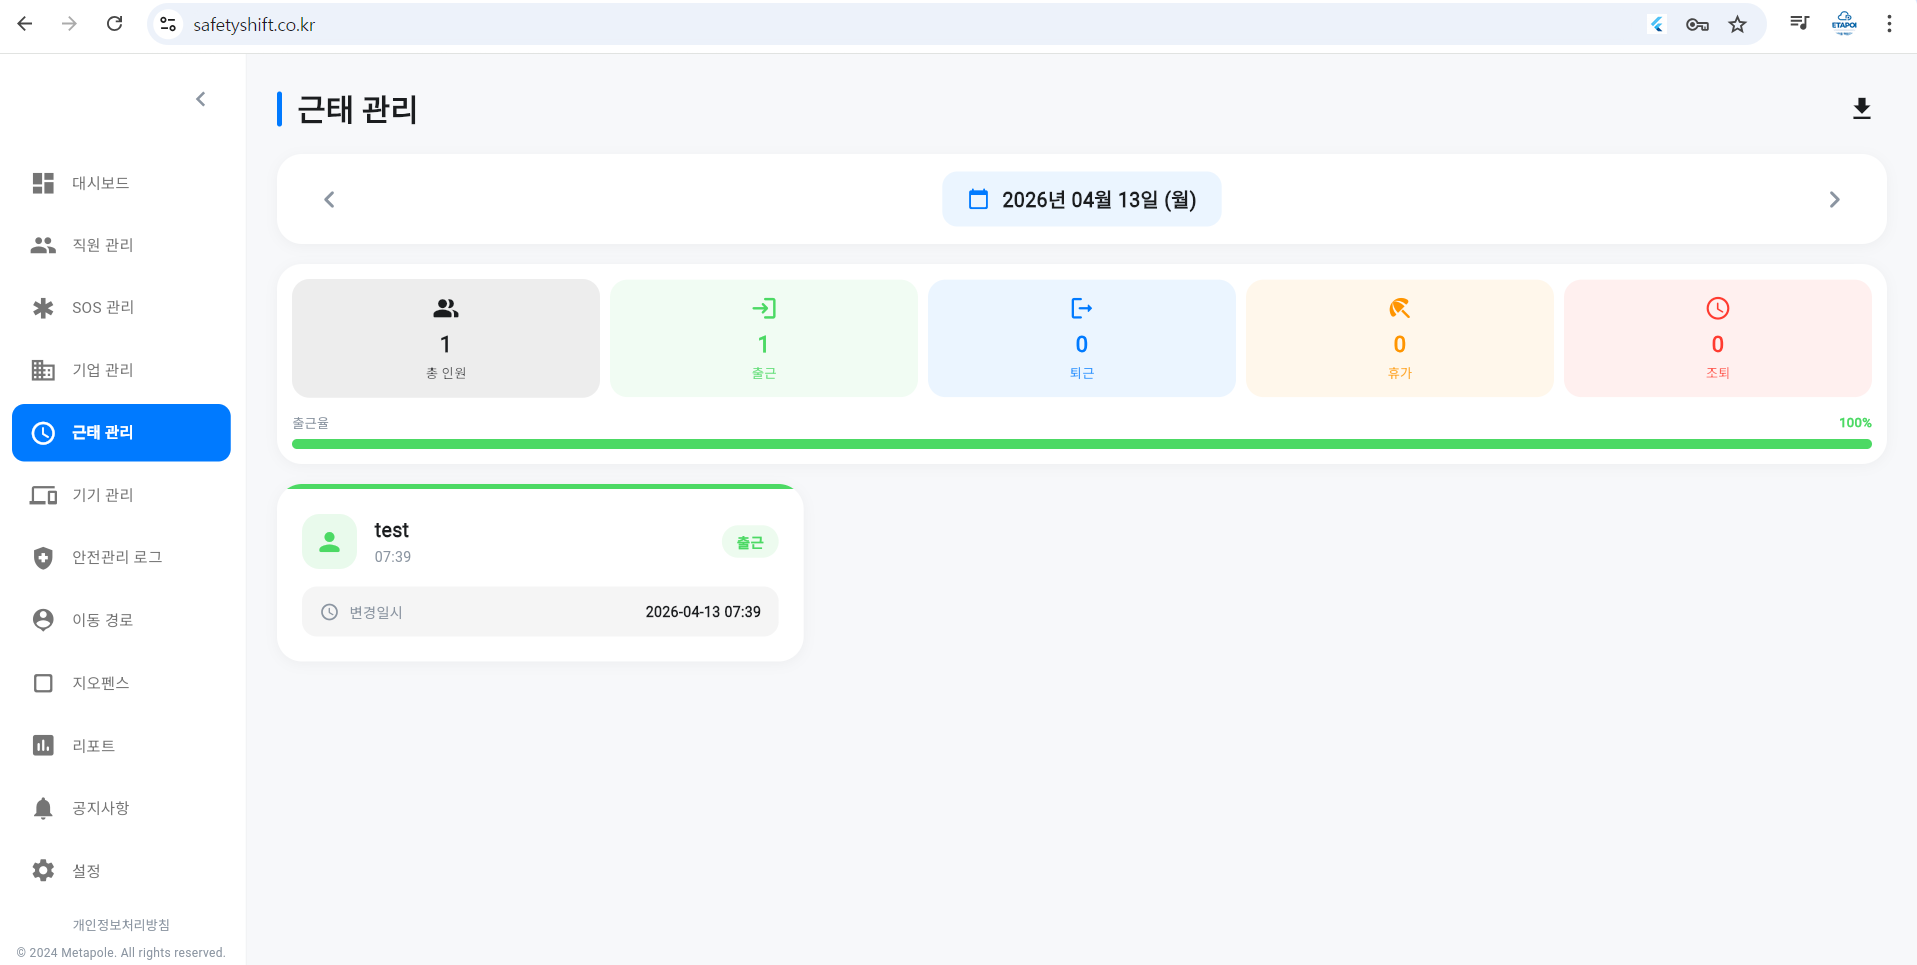Screen dimensions: 1917x965
Task: Click the download icon at top right
Action: 1861,108
